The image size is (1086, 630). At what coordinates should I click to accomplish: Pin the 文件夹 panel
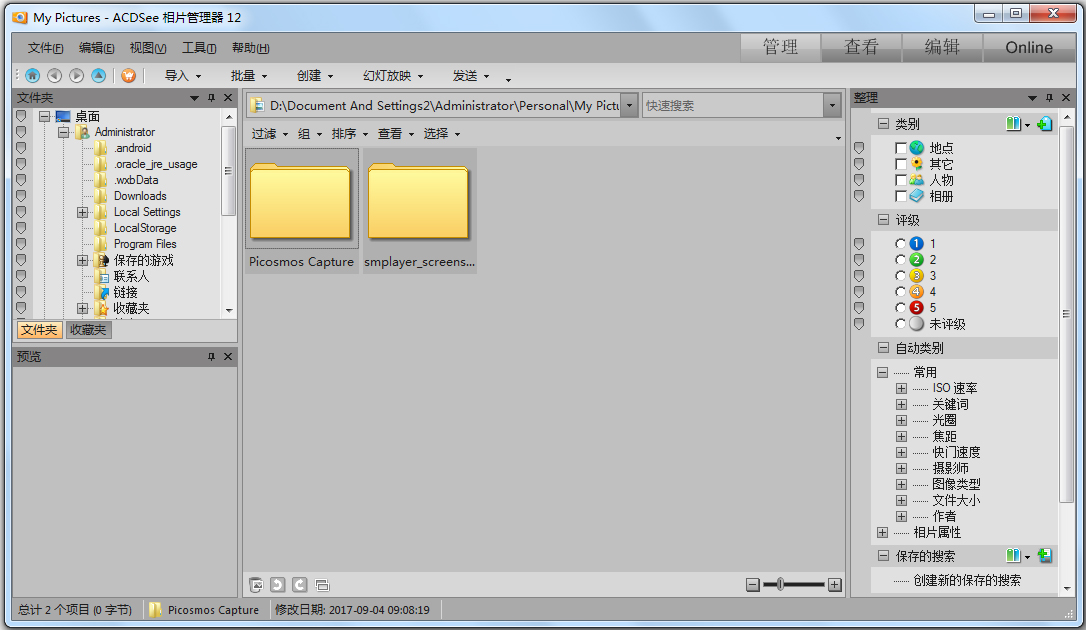211,98
